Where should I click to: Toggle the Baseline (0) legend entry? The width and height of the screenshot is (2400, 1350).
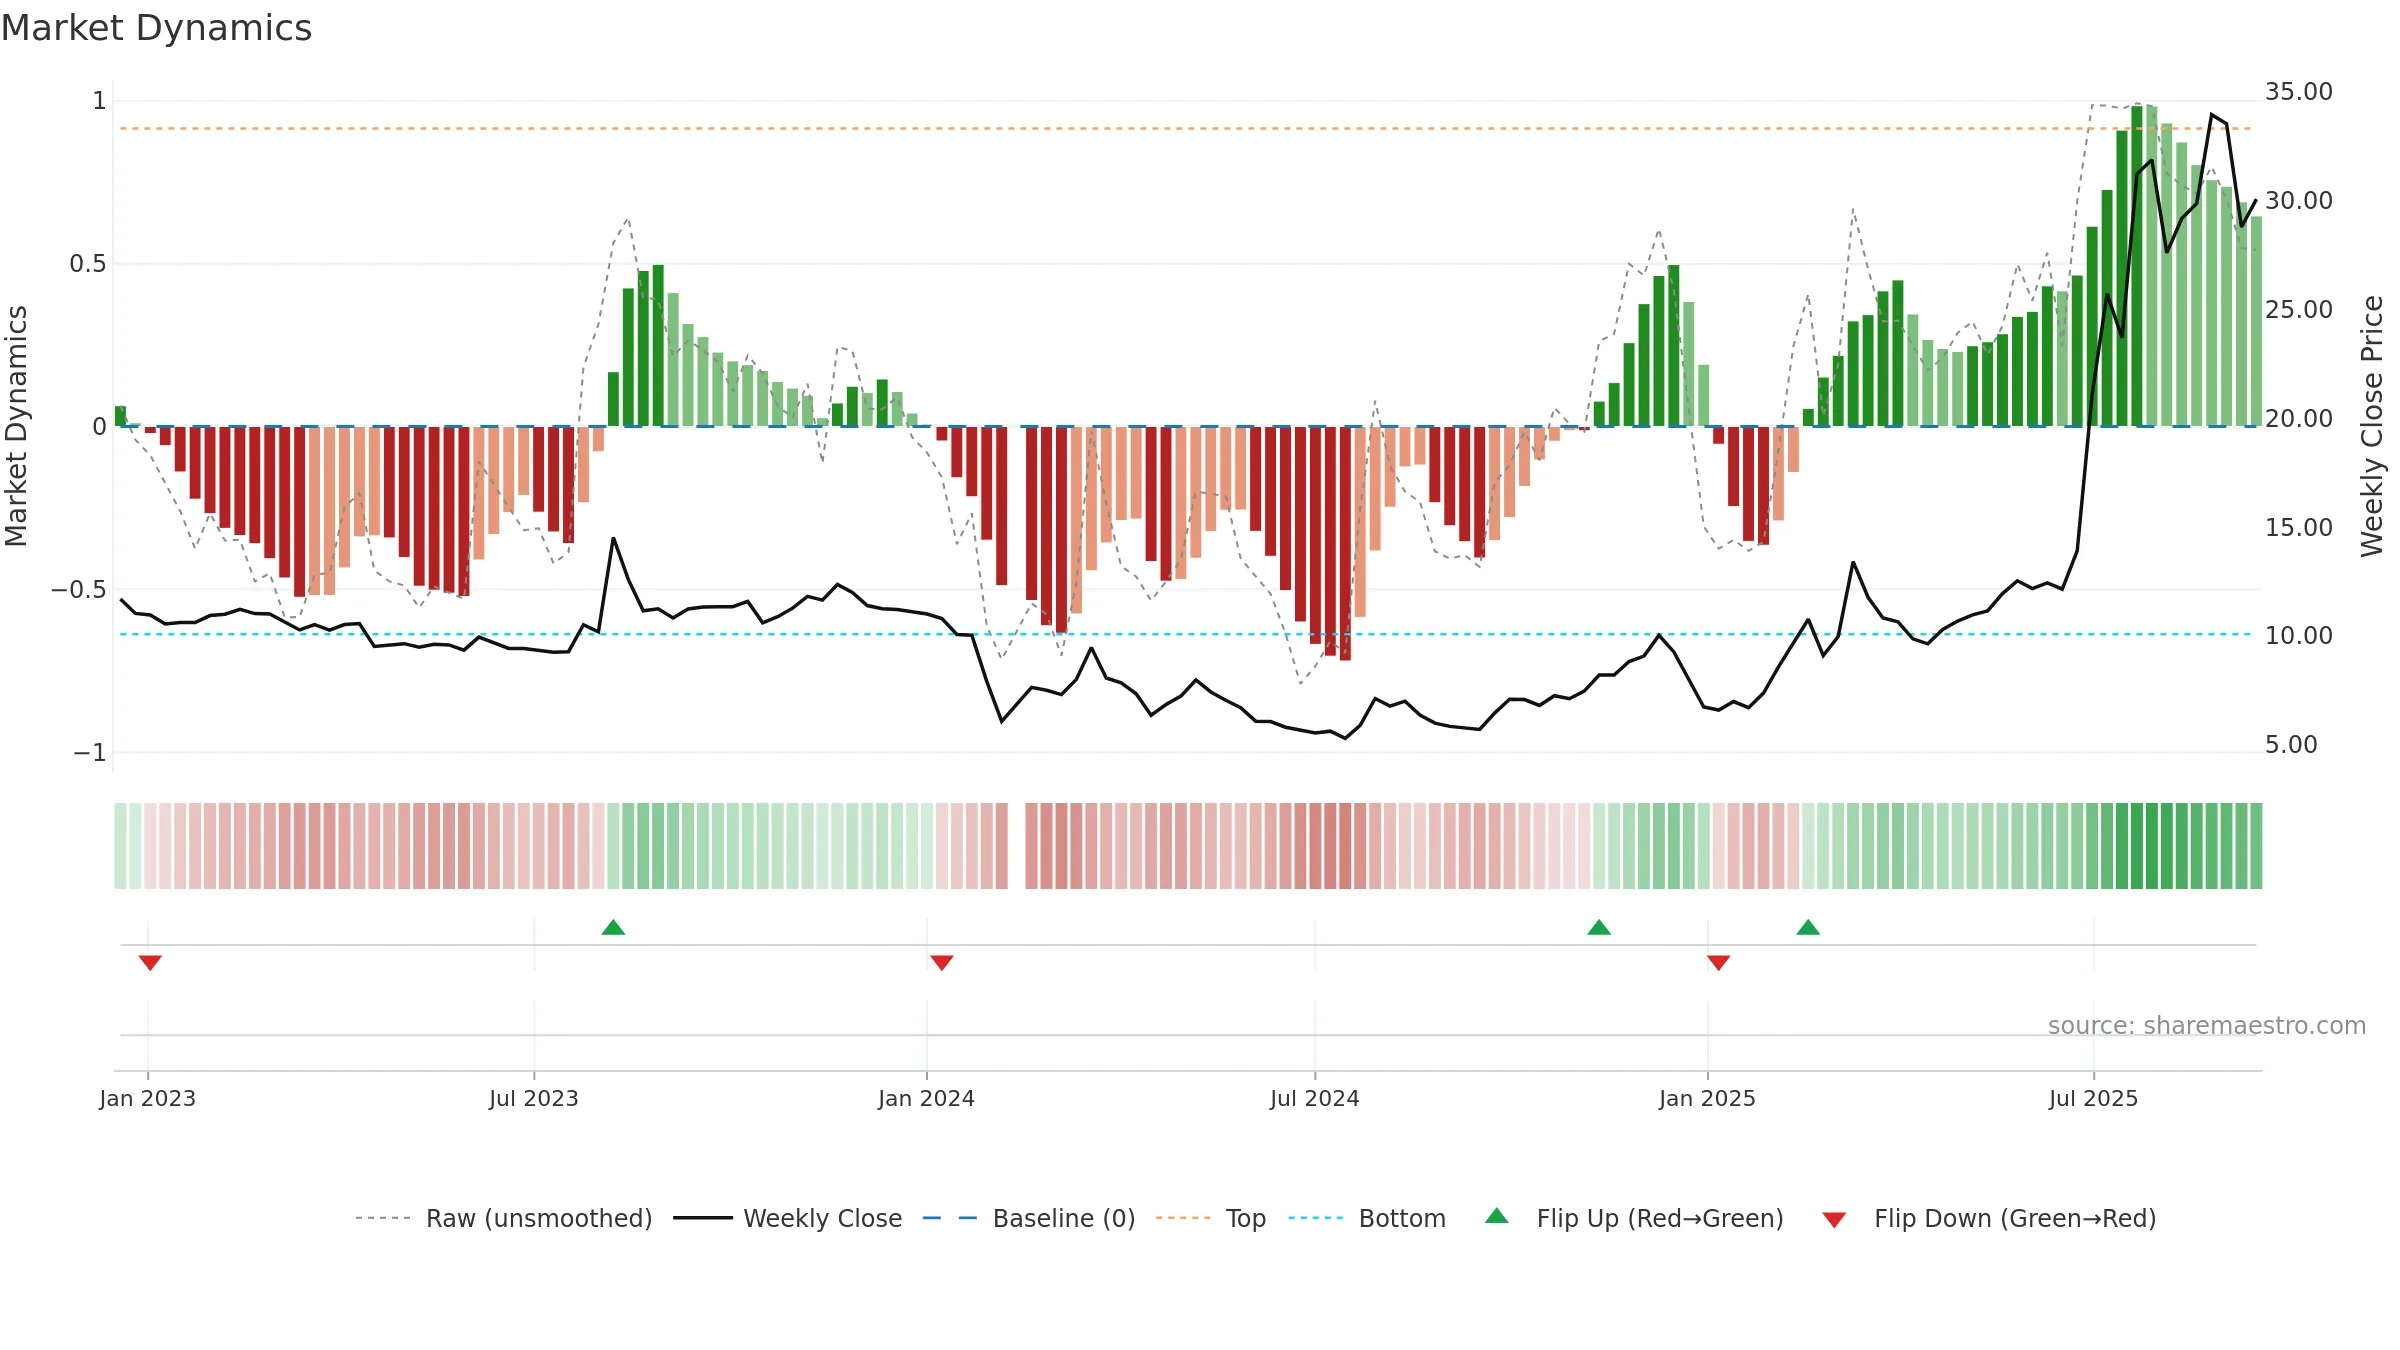(x=1028, y=1218)
